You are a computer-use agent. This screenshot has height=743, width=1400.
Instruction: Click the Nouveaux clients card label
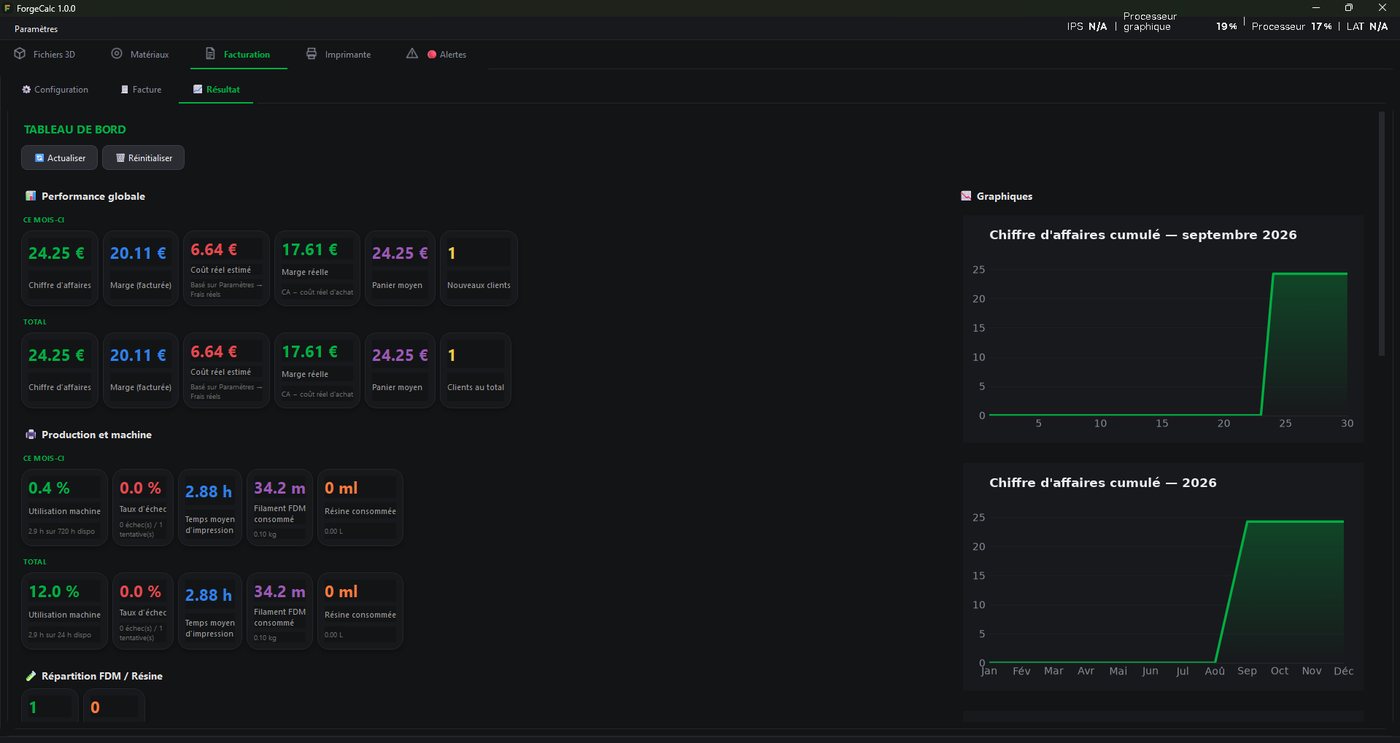[x=479, y=285]
